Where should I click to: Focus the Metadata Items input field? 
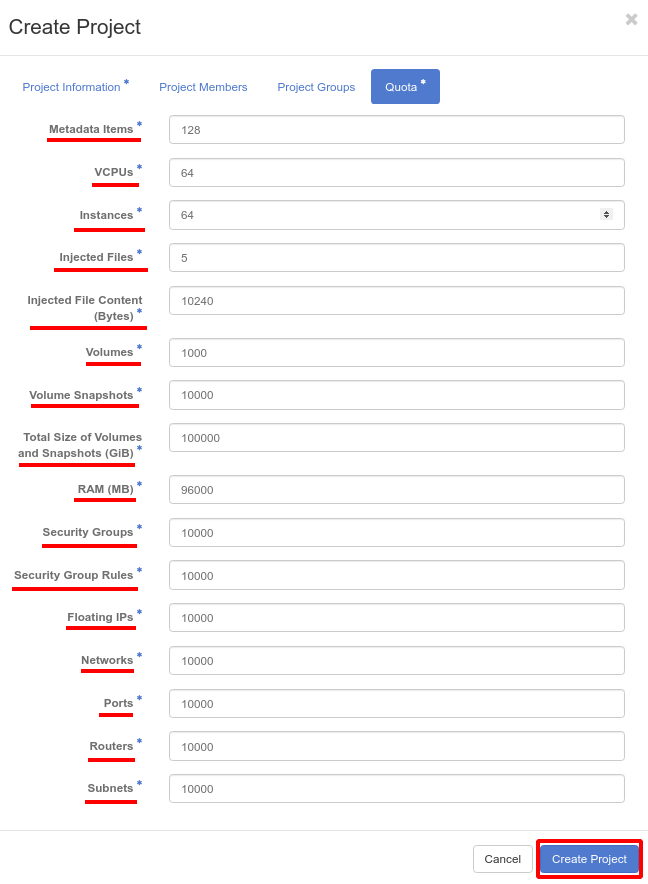396,130
